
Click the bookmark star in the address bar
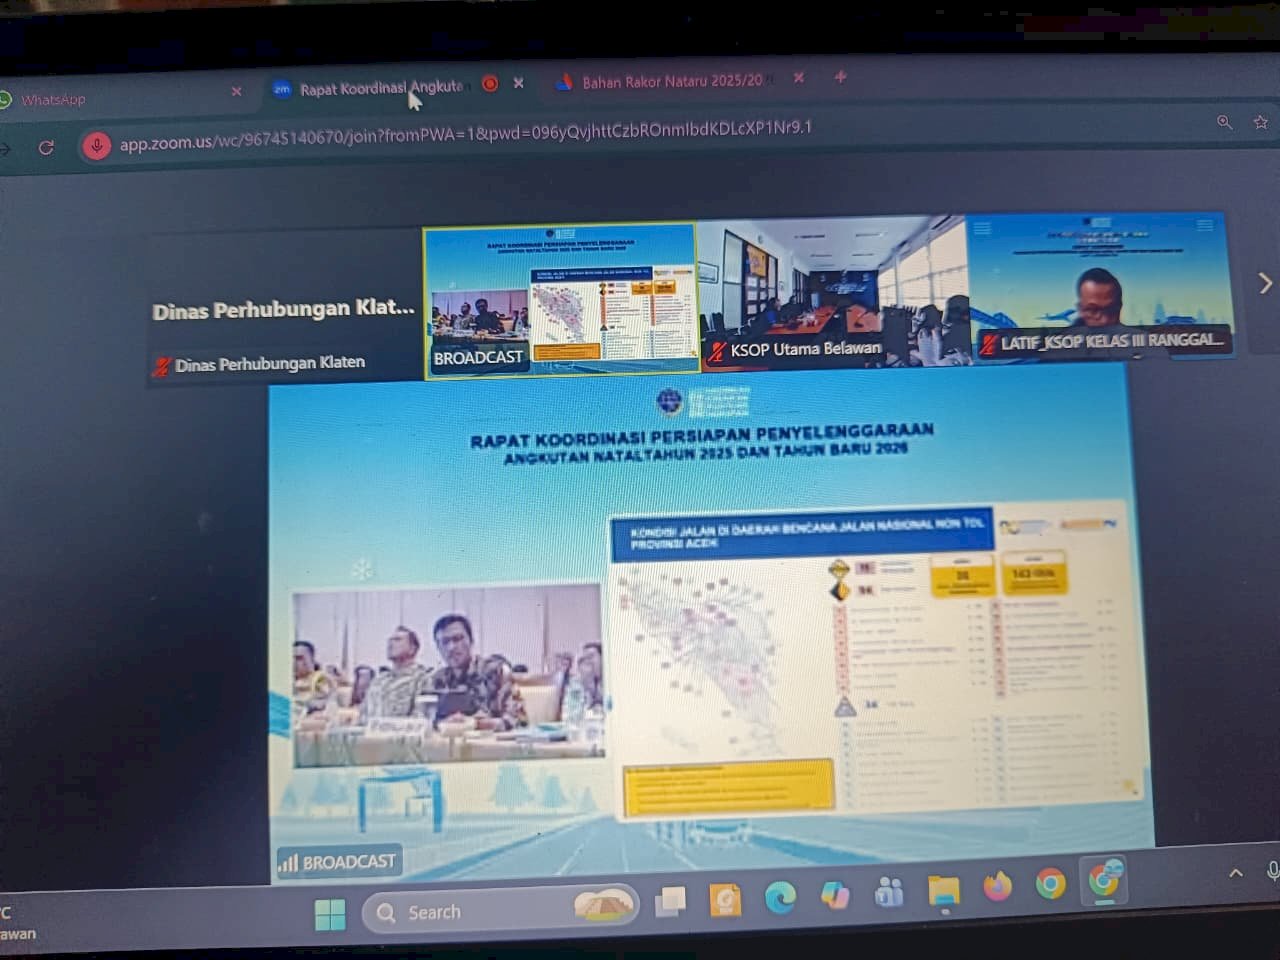(1259, 123)
